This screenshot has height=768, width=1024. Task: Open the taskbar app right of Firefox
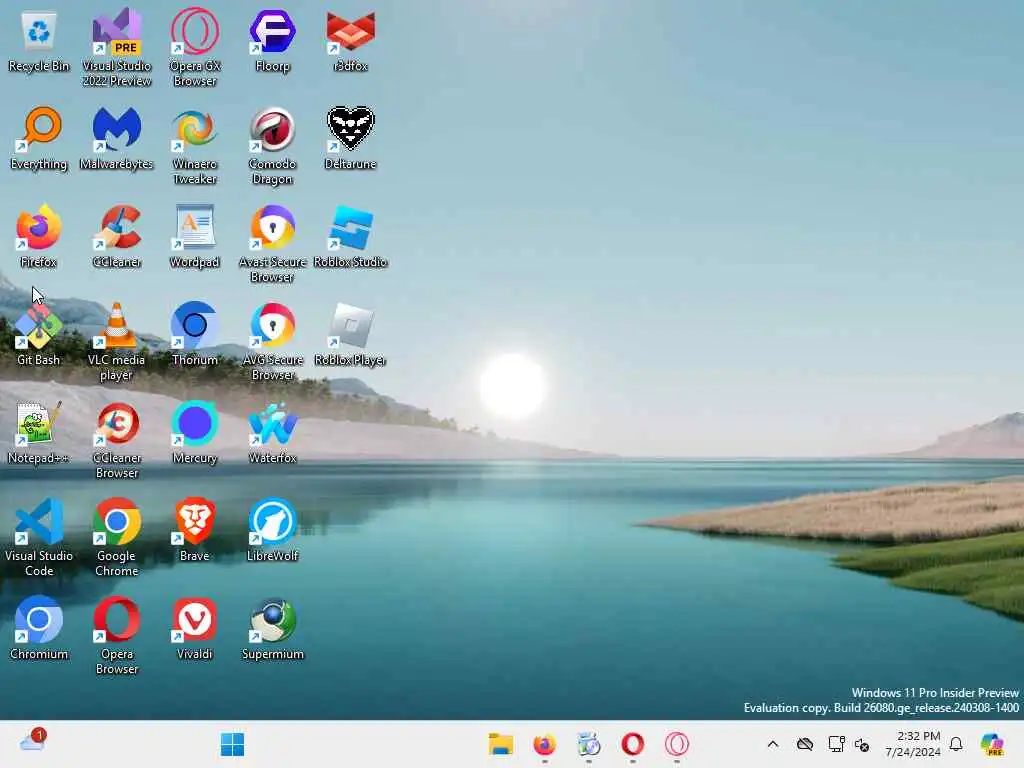588,744
